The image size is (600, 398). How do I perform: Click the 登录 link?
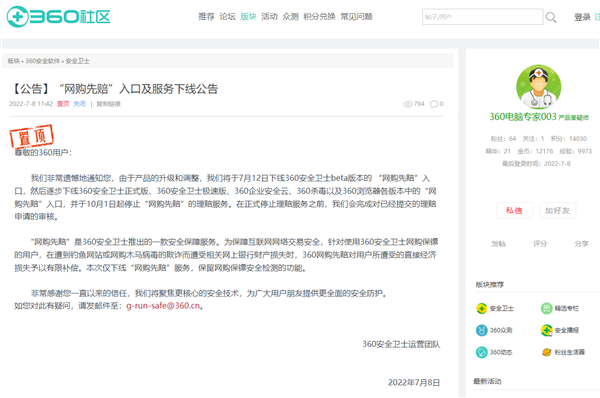click(x=582, y=17)
